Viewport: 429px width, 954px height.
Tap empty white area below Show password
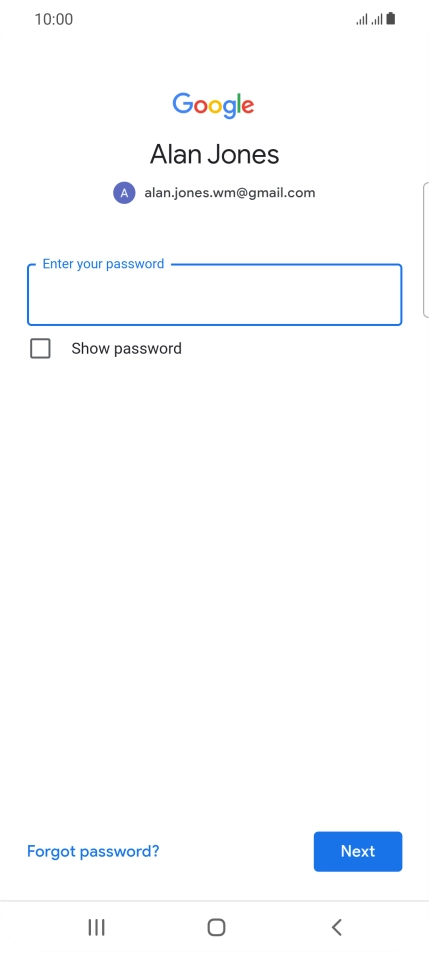click(214, 578)
